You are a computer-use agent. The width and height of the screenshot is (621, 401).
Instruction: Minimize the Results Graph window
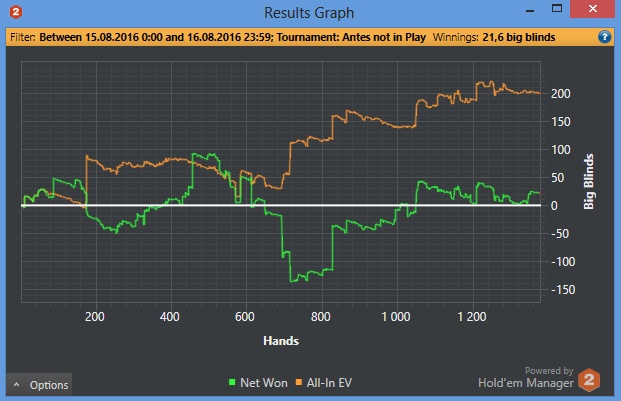530,10
